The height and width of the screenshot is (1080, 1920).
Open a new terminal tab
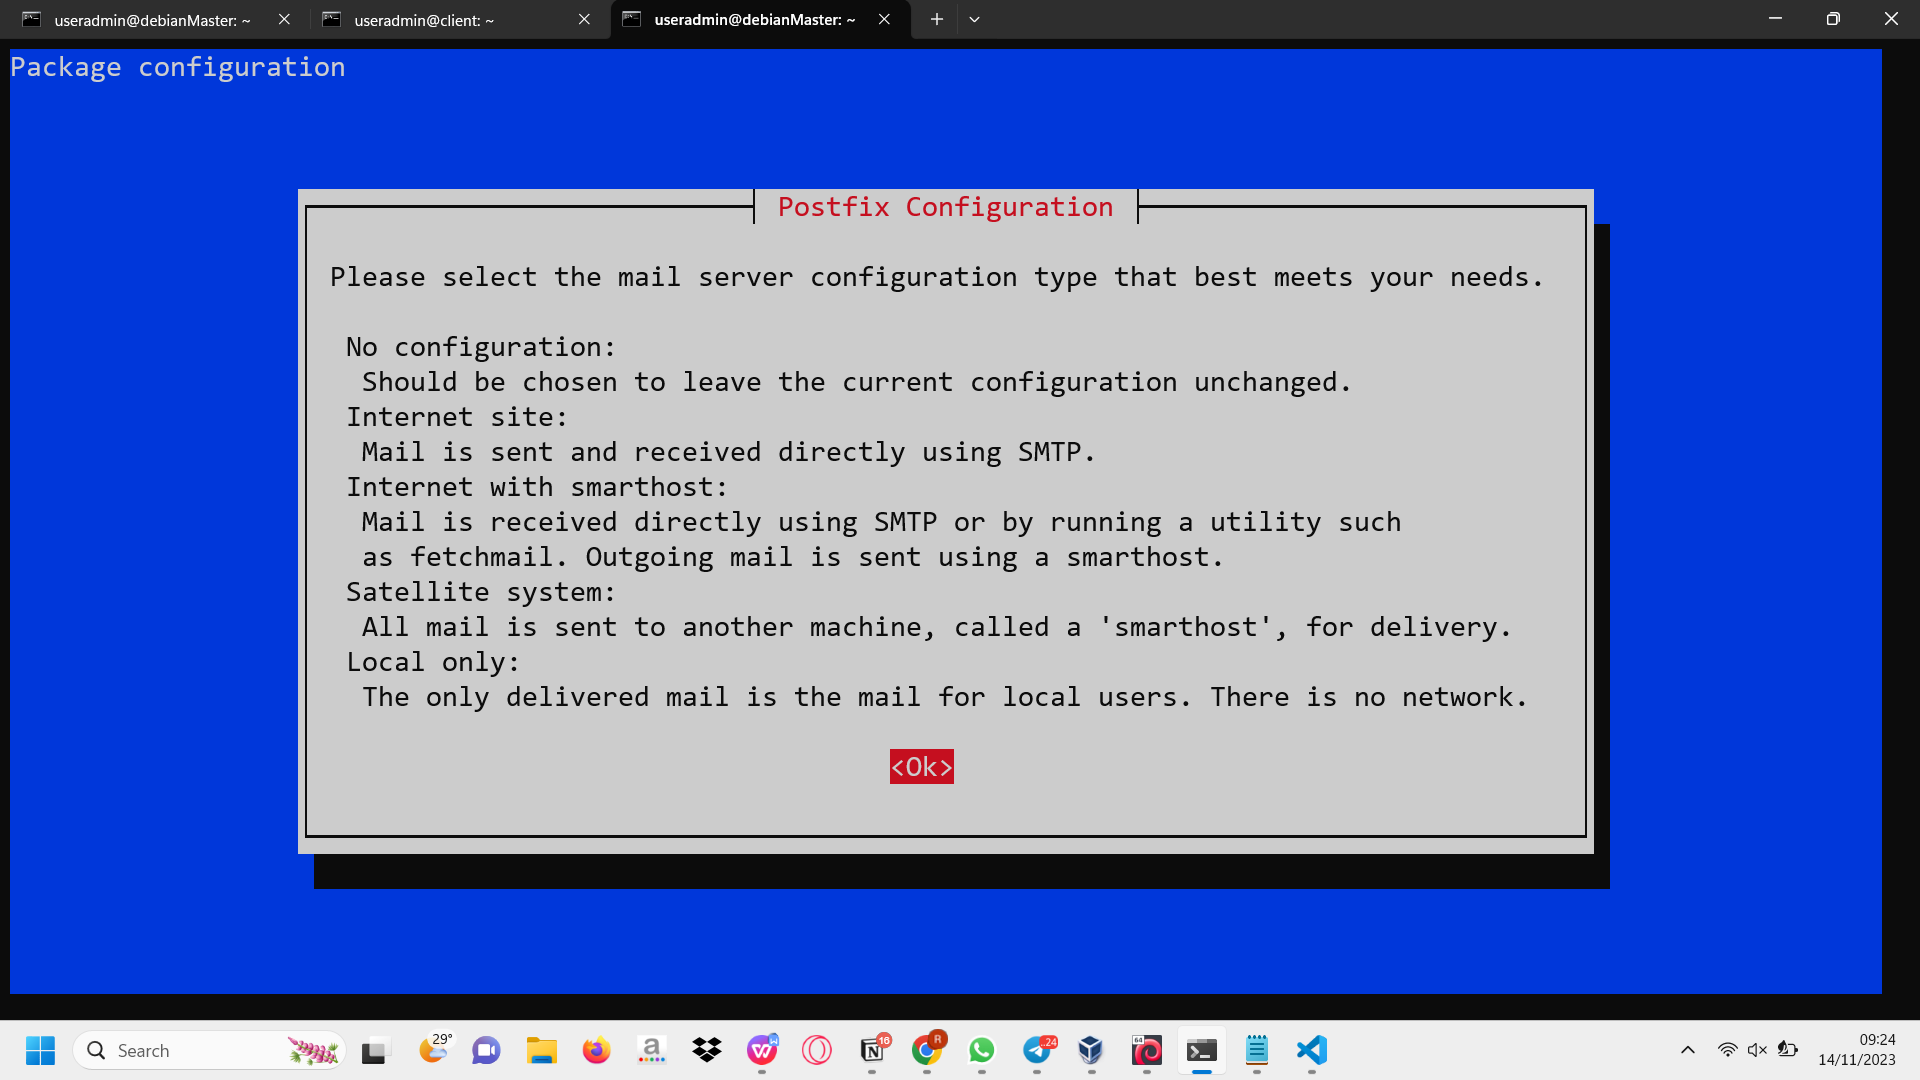tap(936, 19)
